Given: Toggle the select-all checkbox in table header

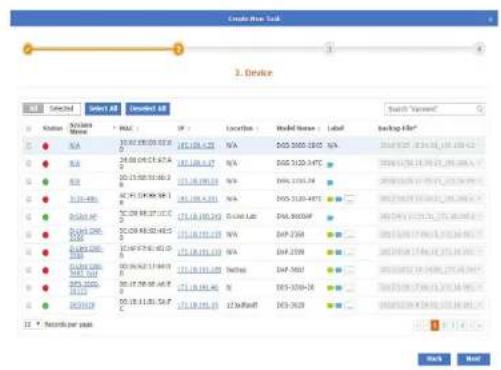Looking at the screenshot, I should (x=29, y=128).
